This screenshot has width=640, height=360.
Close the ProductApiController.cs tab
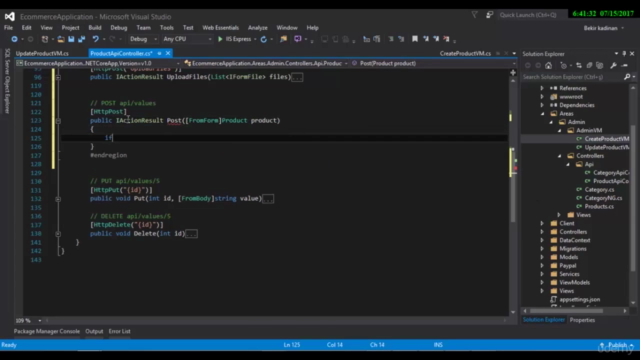click(x=168, y=53)
